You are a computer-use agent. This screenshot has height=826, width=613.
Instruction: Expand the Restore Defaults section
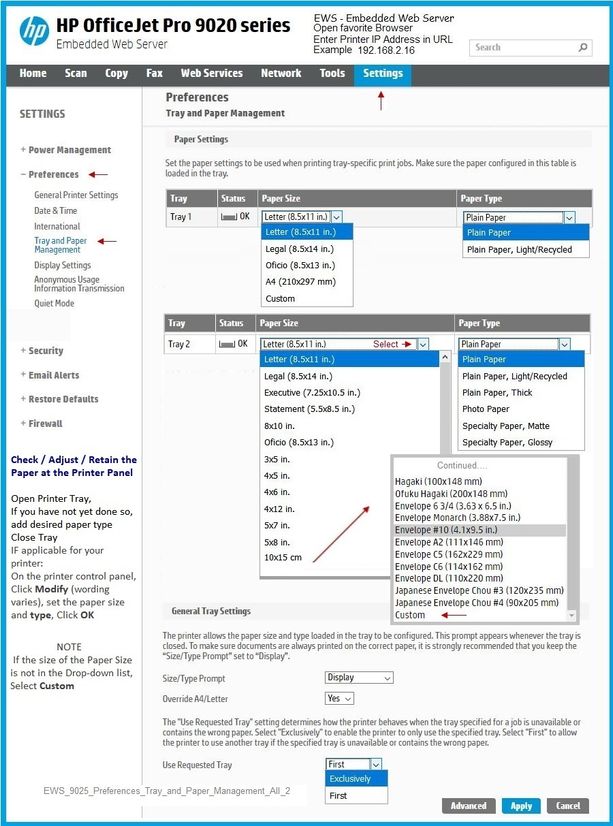point(59,399)
